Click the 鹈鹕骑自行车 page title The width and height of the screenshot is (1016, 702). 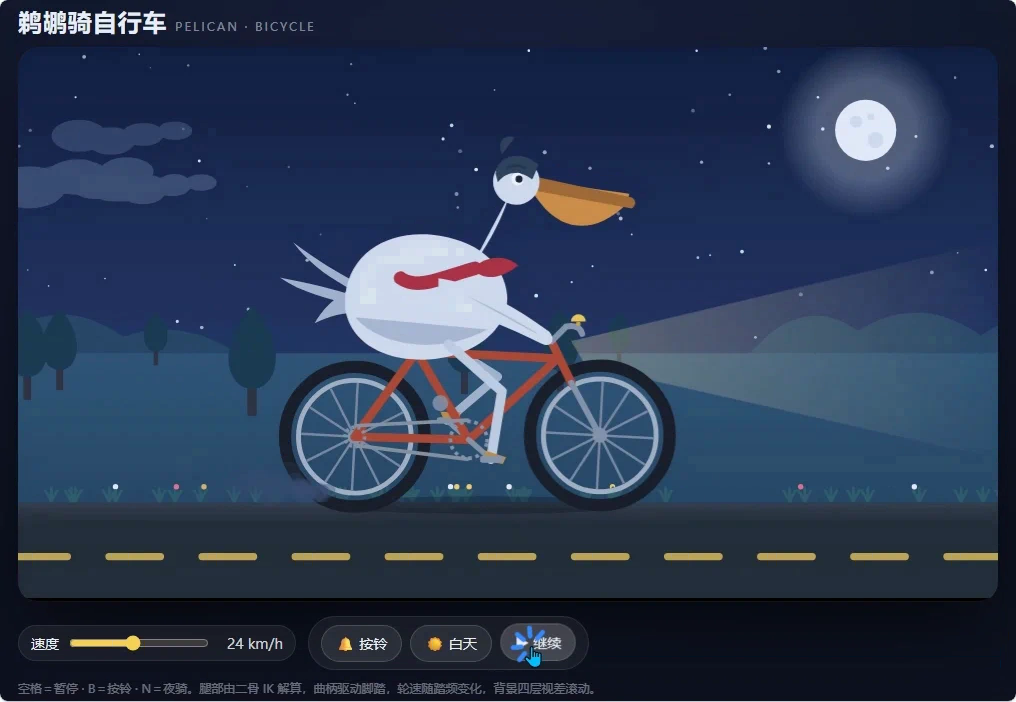[x=91, y=23]
